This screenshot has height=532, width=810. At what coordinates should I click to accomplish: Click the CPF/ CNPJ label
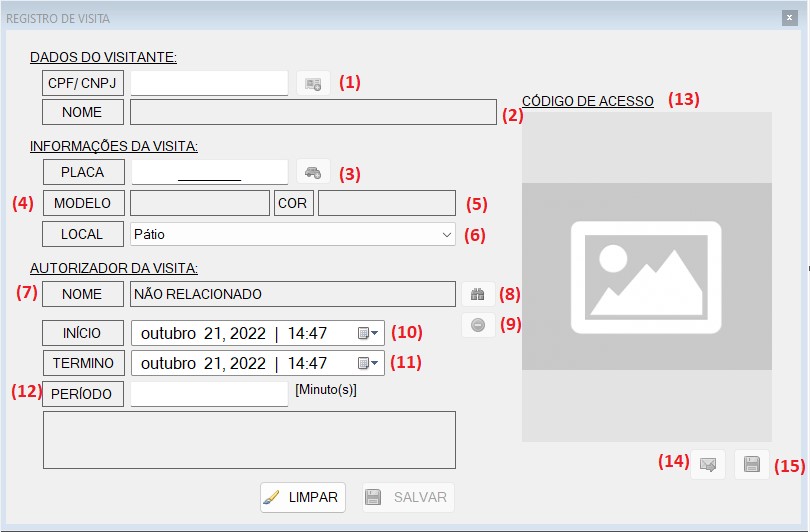[83, 83]
